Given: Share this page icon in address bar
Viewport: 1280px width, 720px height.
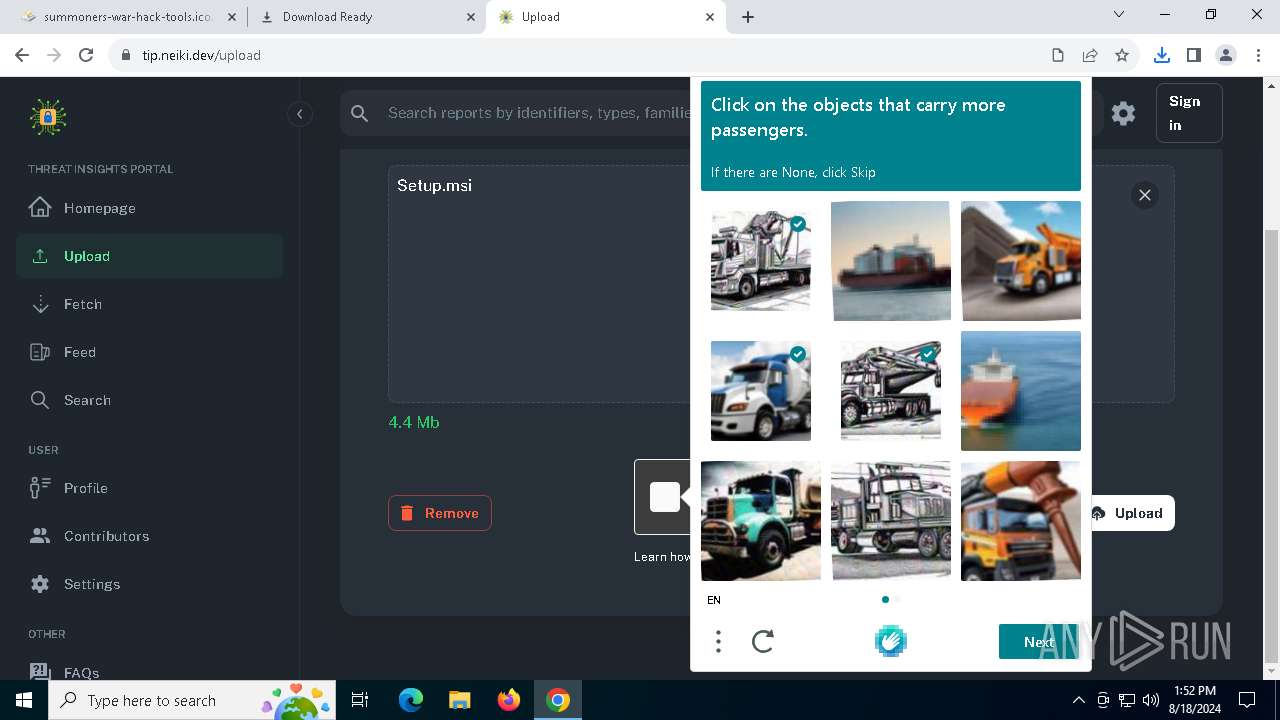Looking at the screenshot, I should 1090,55.
